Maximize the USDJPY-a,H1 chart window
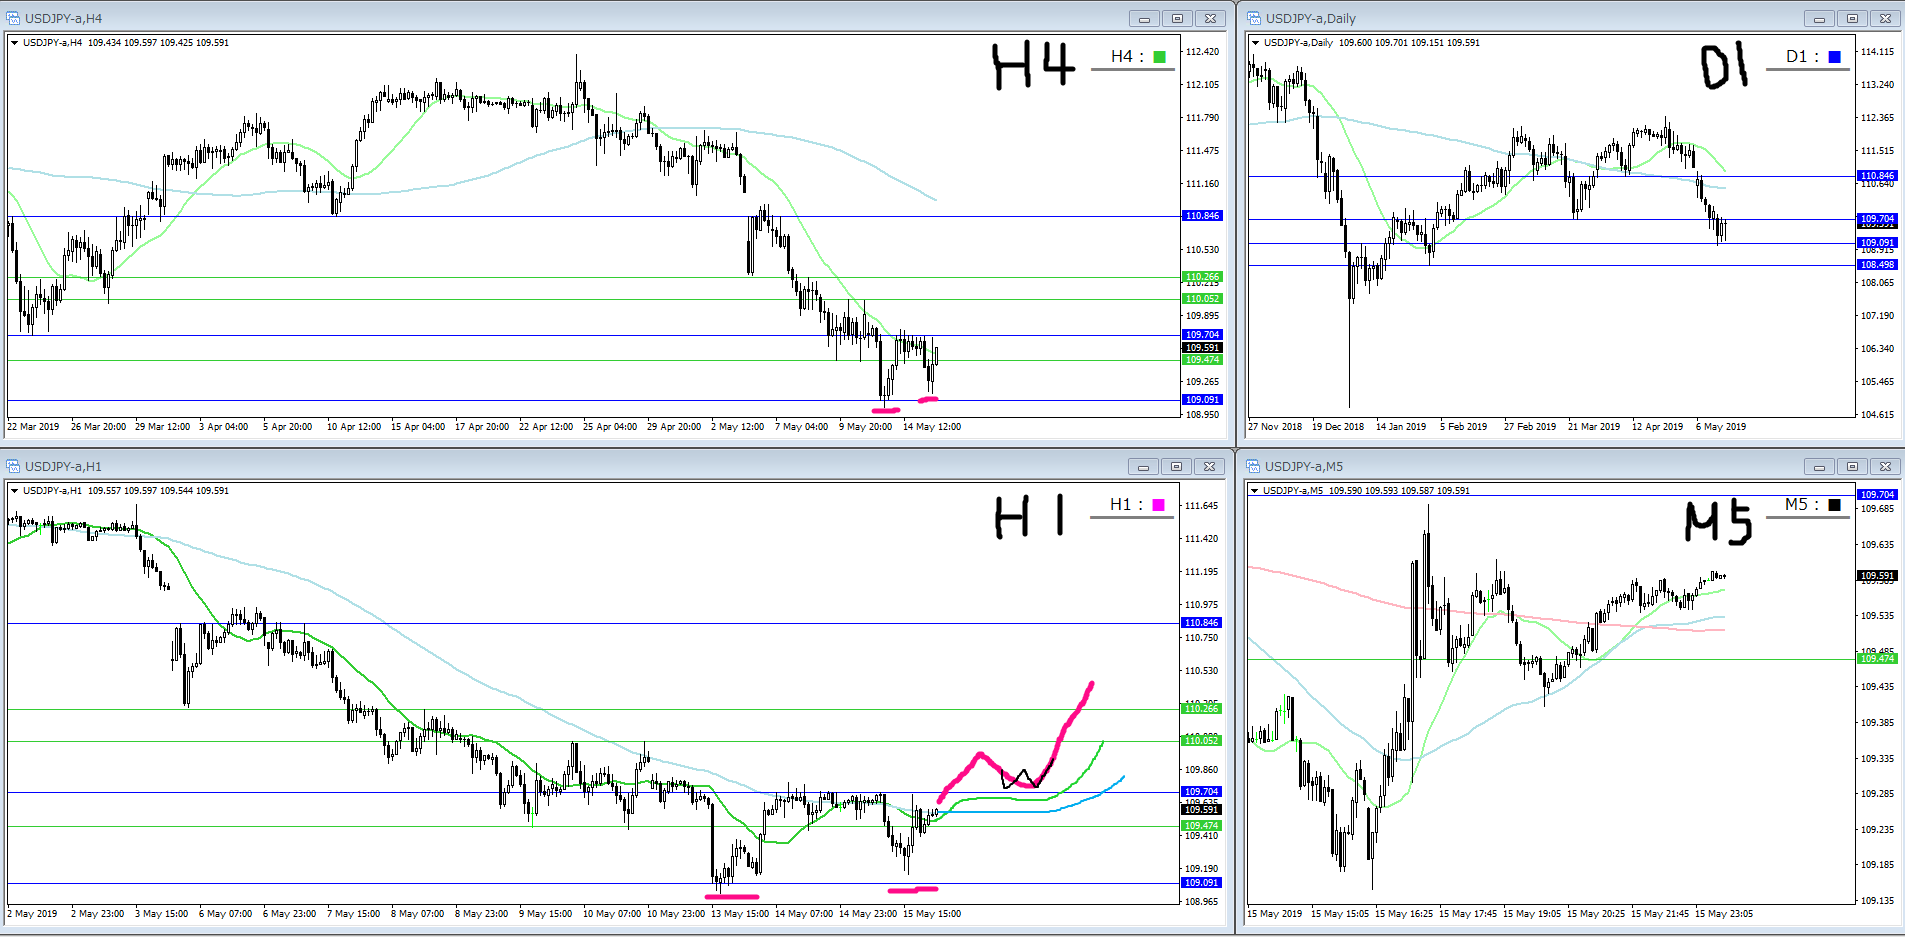The height and width of the screenshot is (937, 1905). click(x=1177, y=466)
